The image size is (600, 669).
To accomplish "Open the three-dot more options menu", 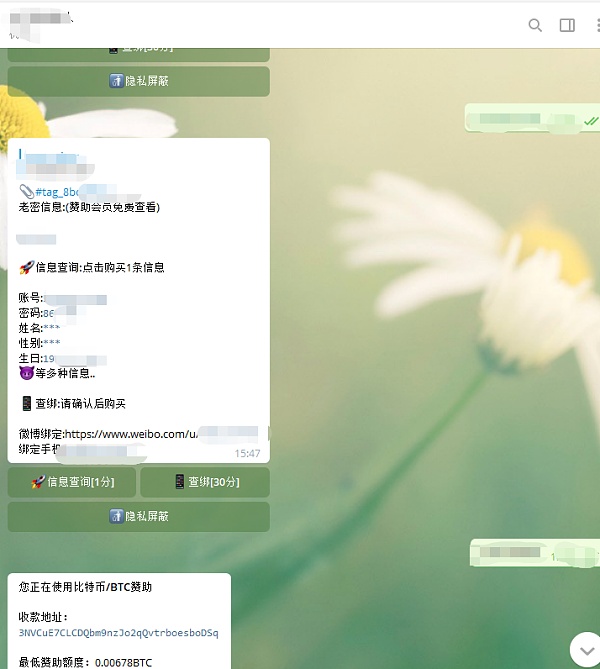I will click(595, 25).
